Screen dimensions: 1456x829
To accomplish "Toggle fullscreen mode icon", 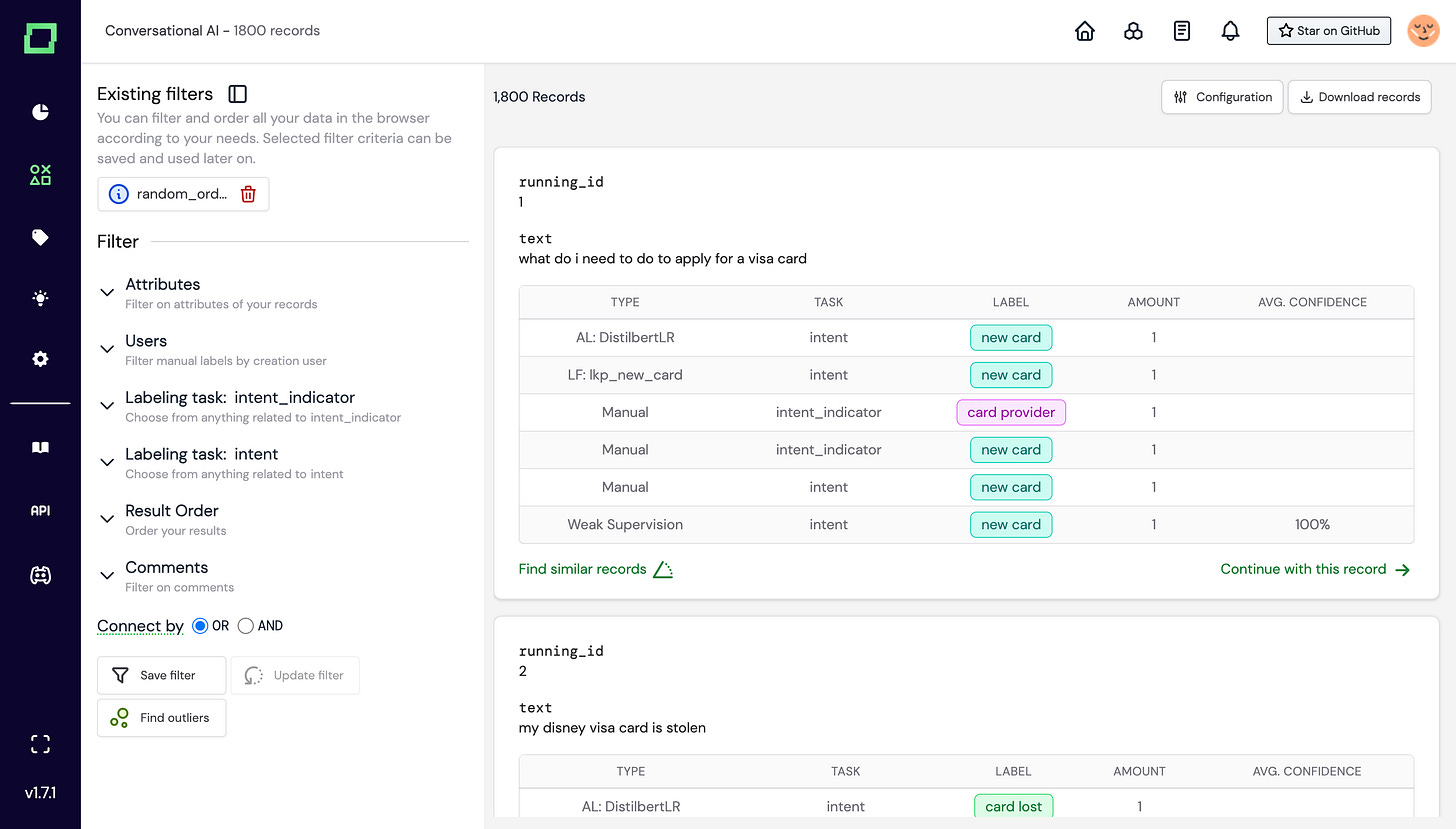I will [40, 743].
